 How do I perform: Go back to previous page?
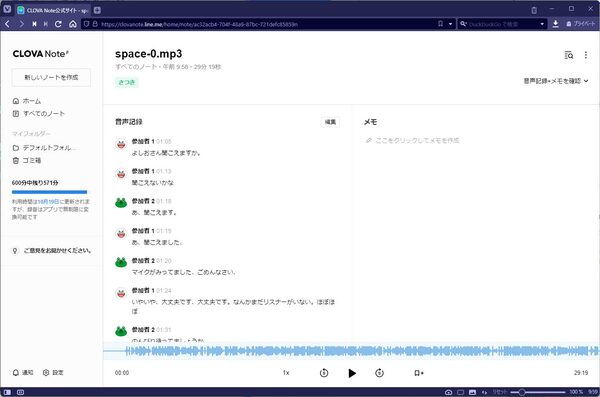(7, 24)
